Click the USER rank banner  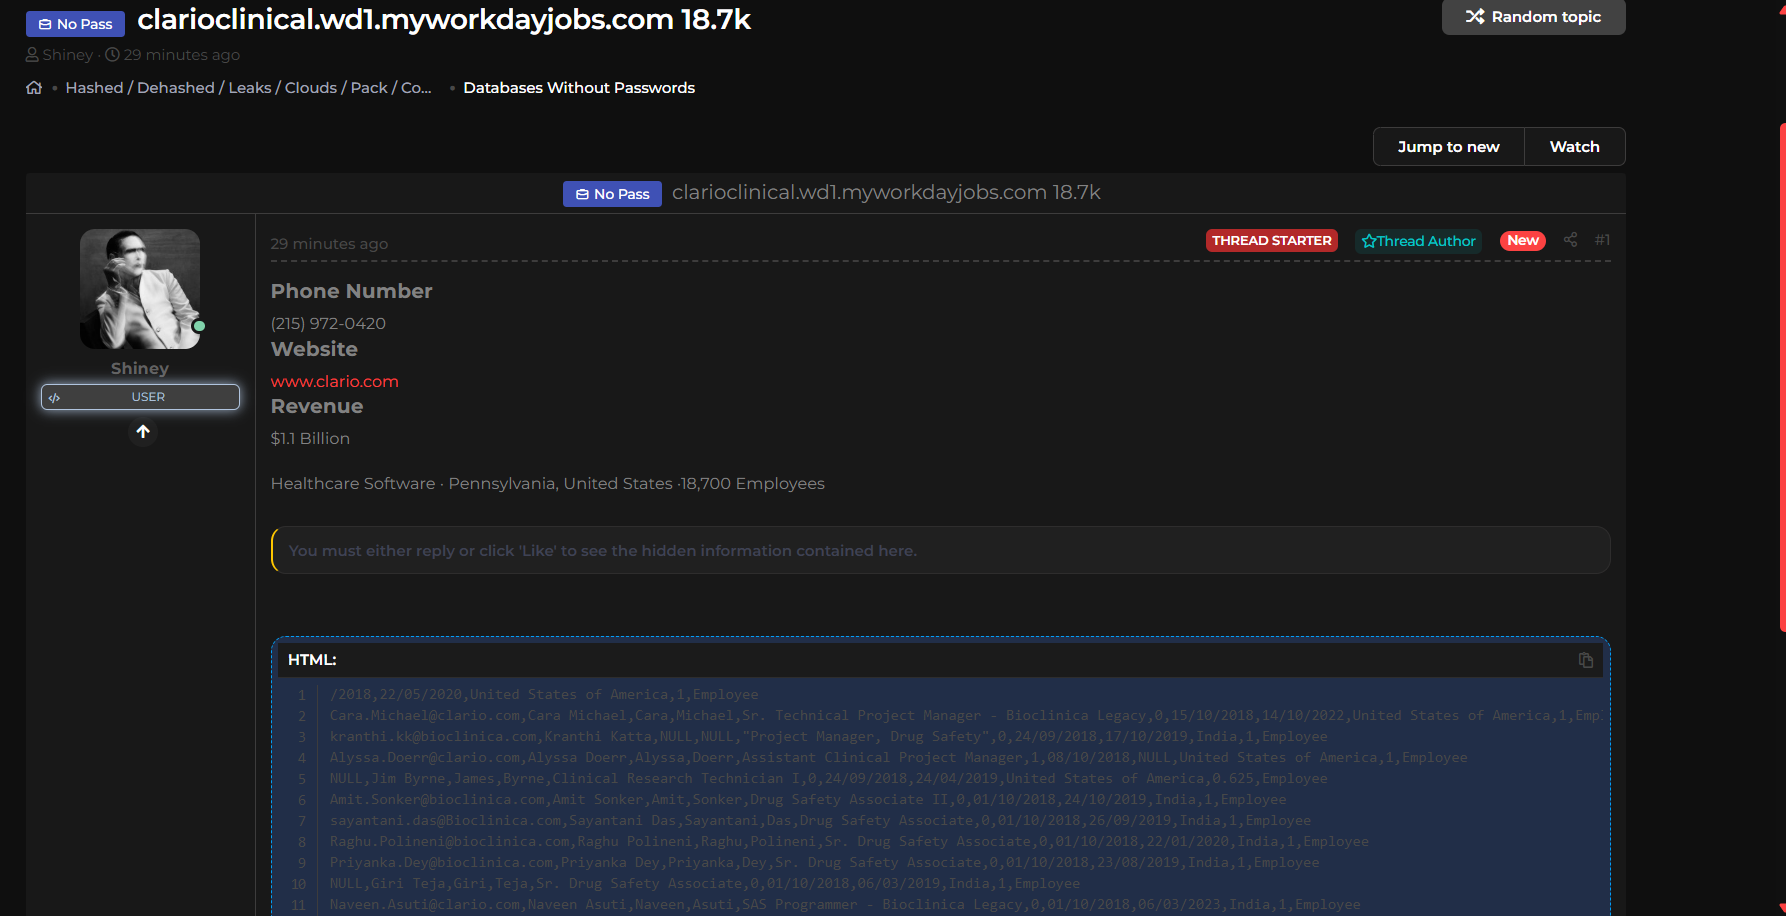(x=140, y=397)
